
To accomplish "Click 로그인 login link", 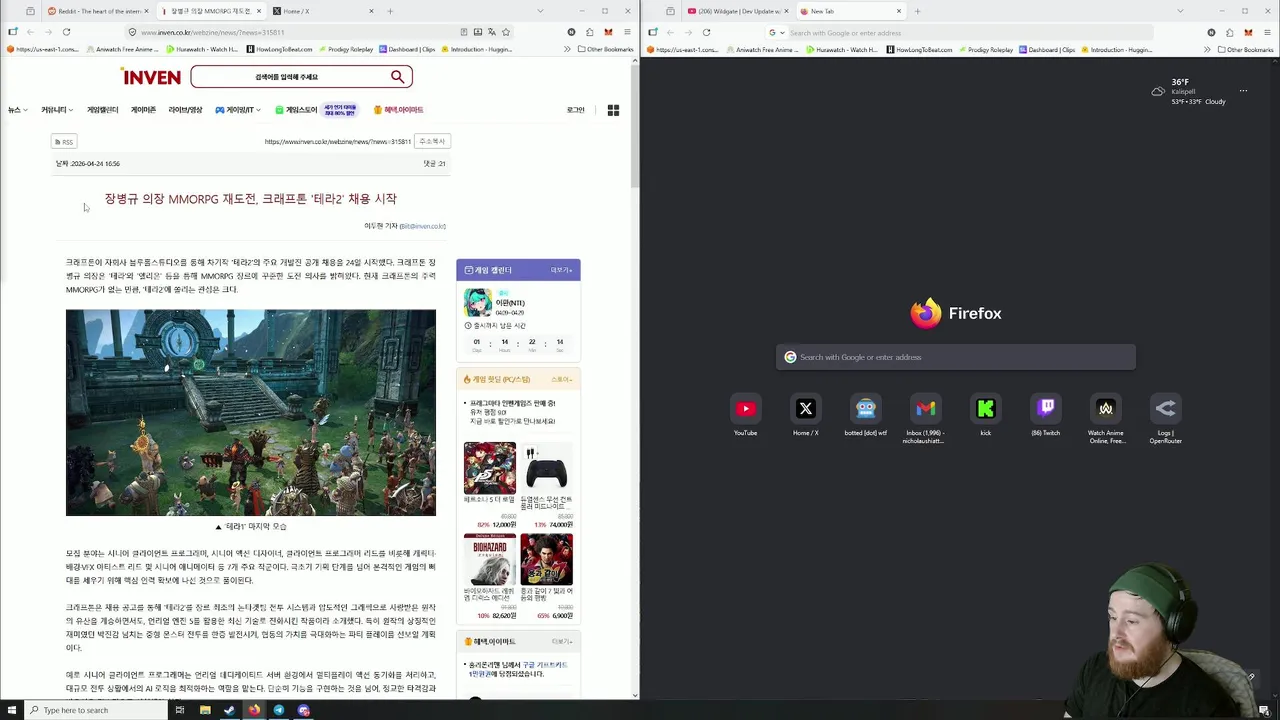I will [x=575, y=110].
